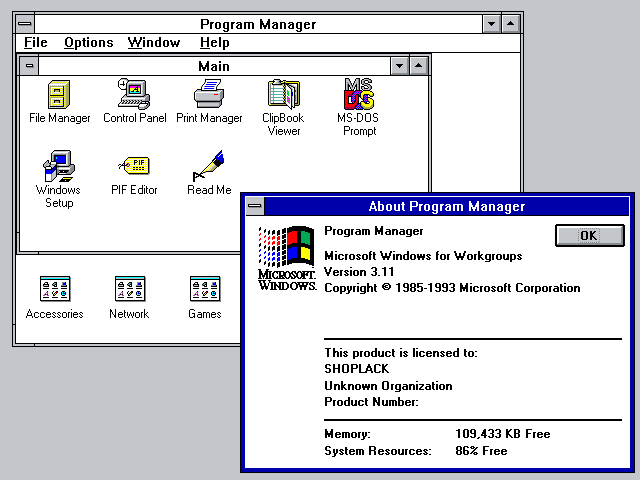Image resolution: width=640 pixels, height=480 pixels.
Task: Click the Main window title bar
Action: (x=214, y=66)
